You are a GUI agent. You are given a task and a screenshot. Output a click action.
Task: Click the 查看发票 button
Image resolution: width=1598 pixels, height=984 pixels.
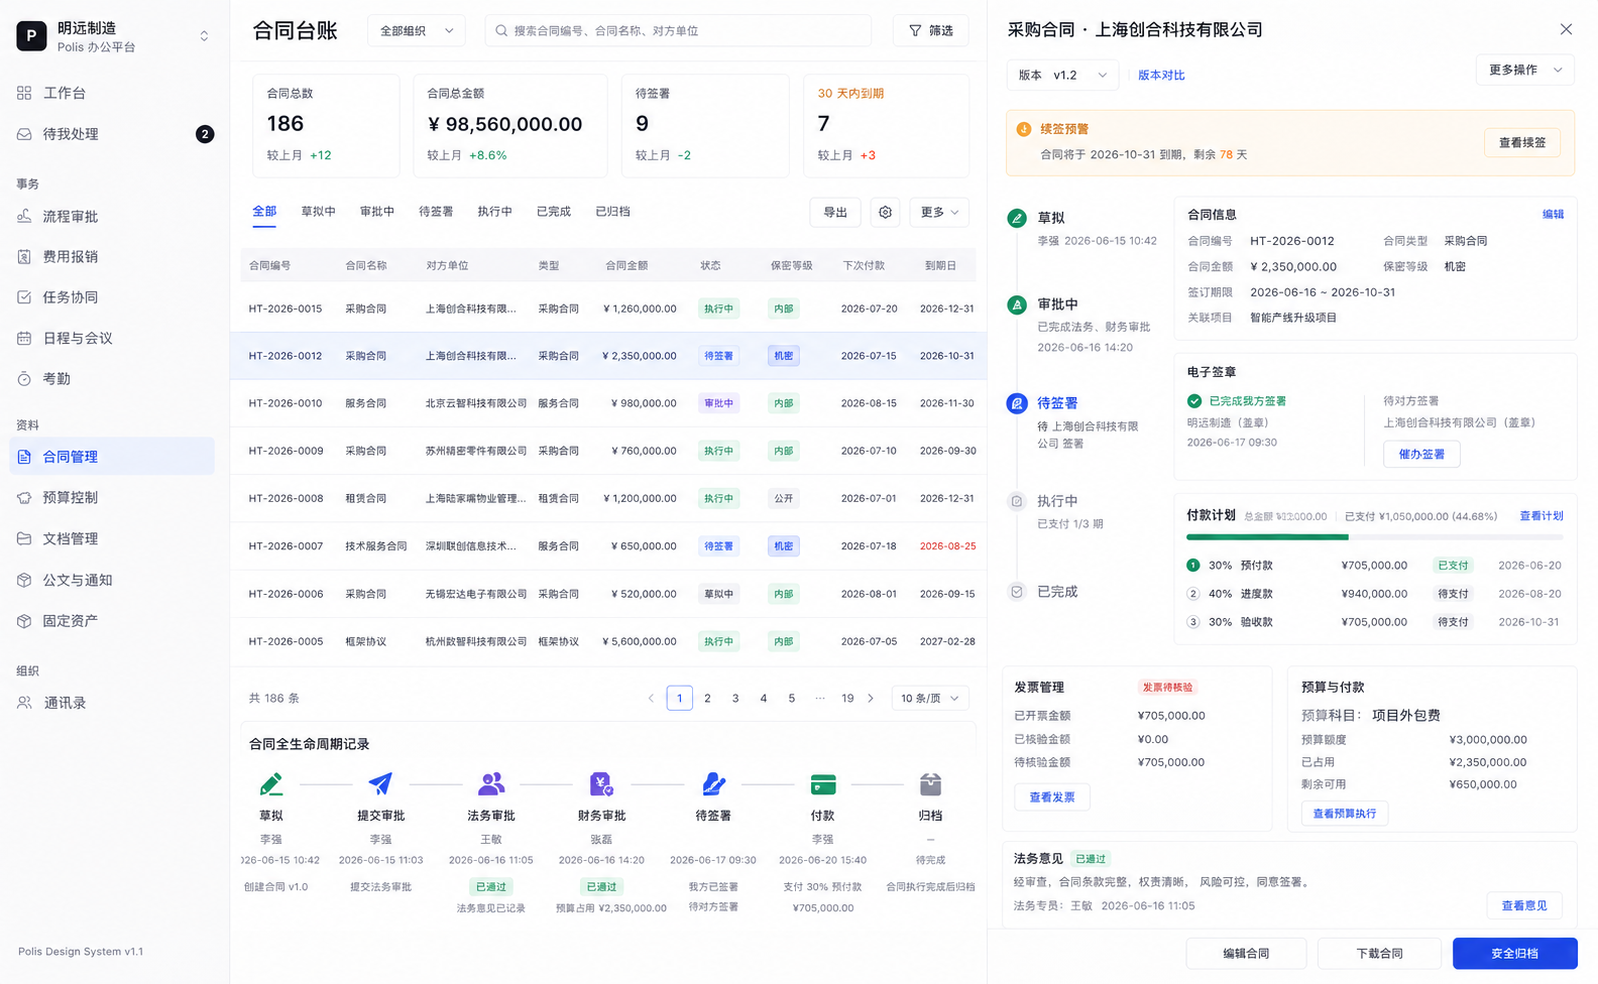[x=1052, y=797]
